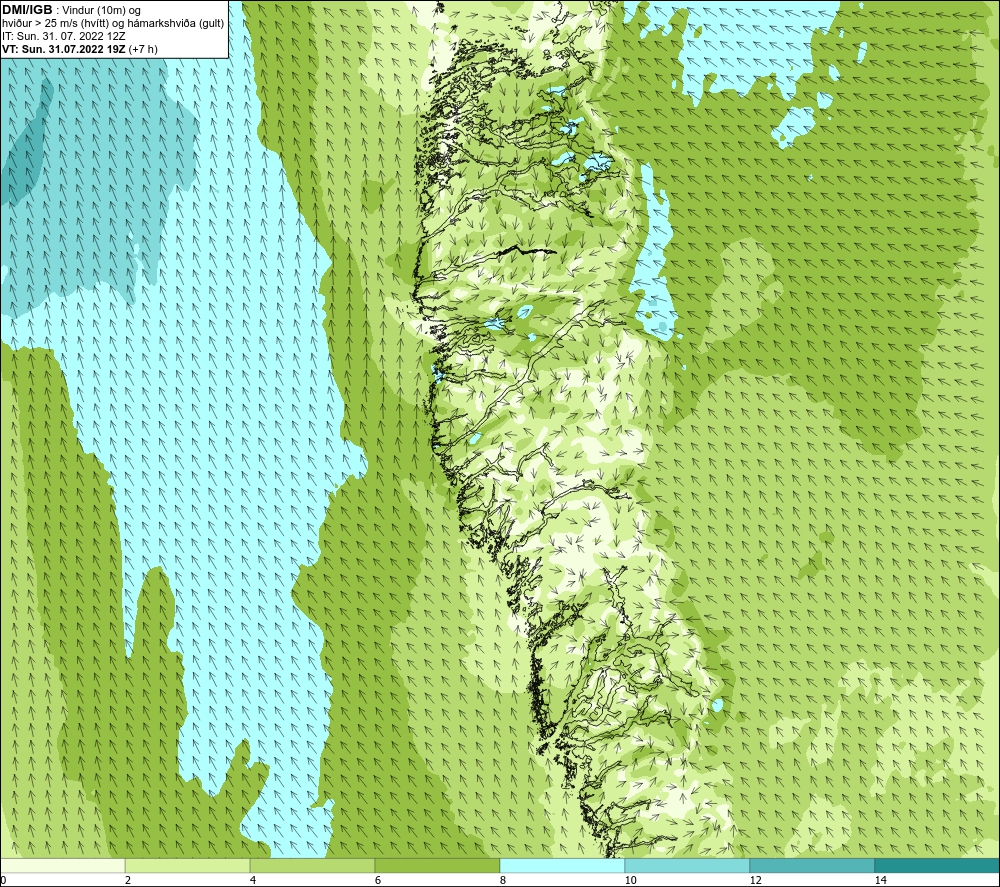
Task: Click the '0' label on the color scale
Action: [x=3, y=880]
